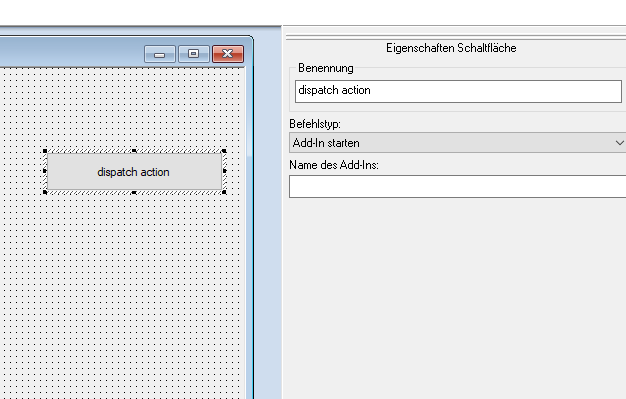This screenshot has height=399, width=626.
Task: Click the bottom-left selection handle of the button
Action: point(45,192)
